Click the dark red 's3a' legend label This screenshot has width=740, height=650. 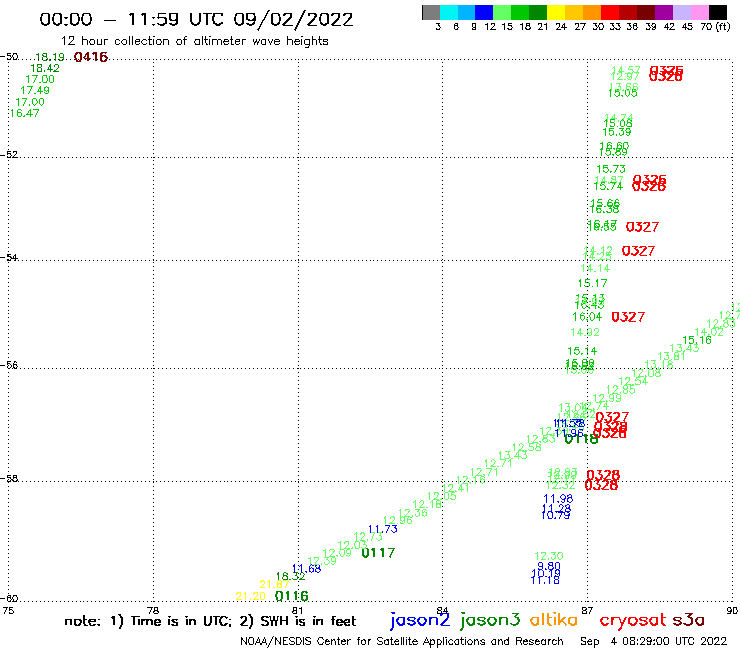[x=688, y=620]
